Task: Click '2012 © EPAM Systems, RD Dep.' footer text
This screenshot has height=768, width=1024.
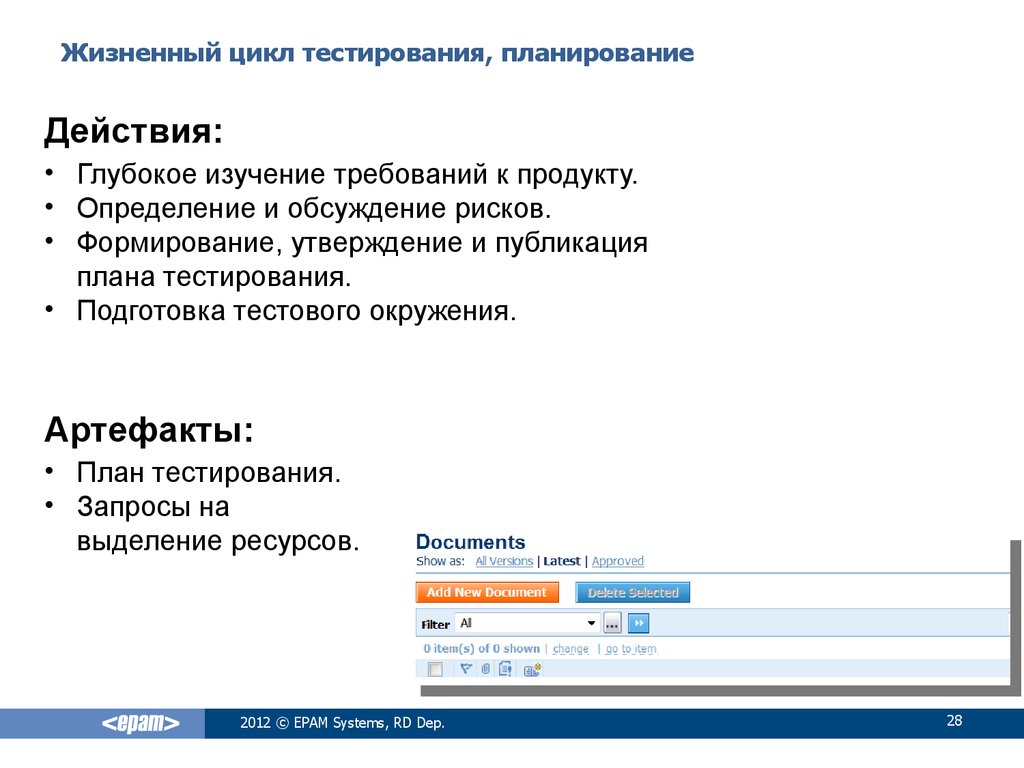Action: click(x=342, y=723)
